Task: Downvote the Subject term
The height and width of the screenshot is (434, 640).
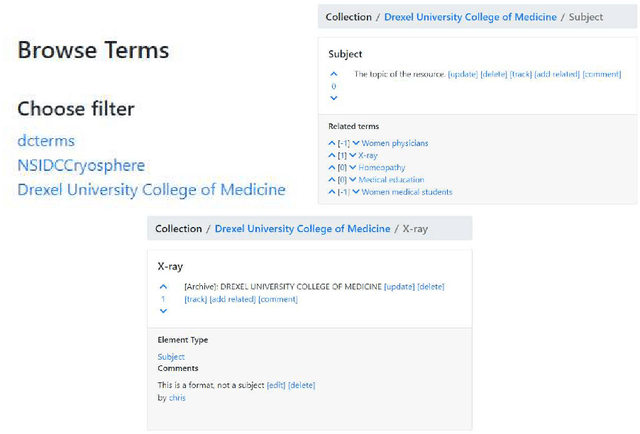Action: [x=334, y=98]
